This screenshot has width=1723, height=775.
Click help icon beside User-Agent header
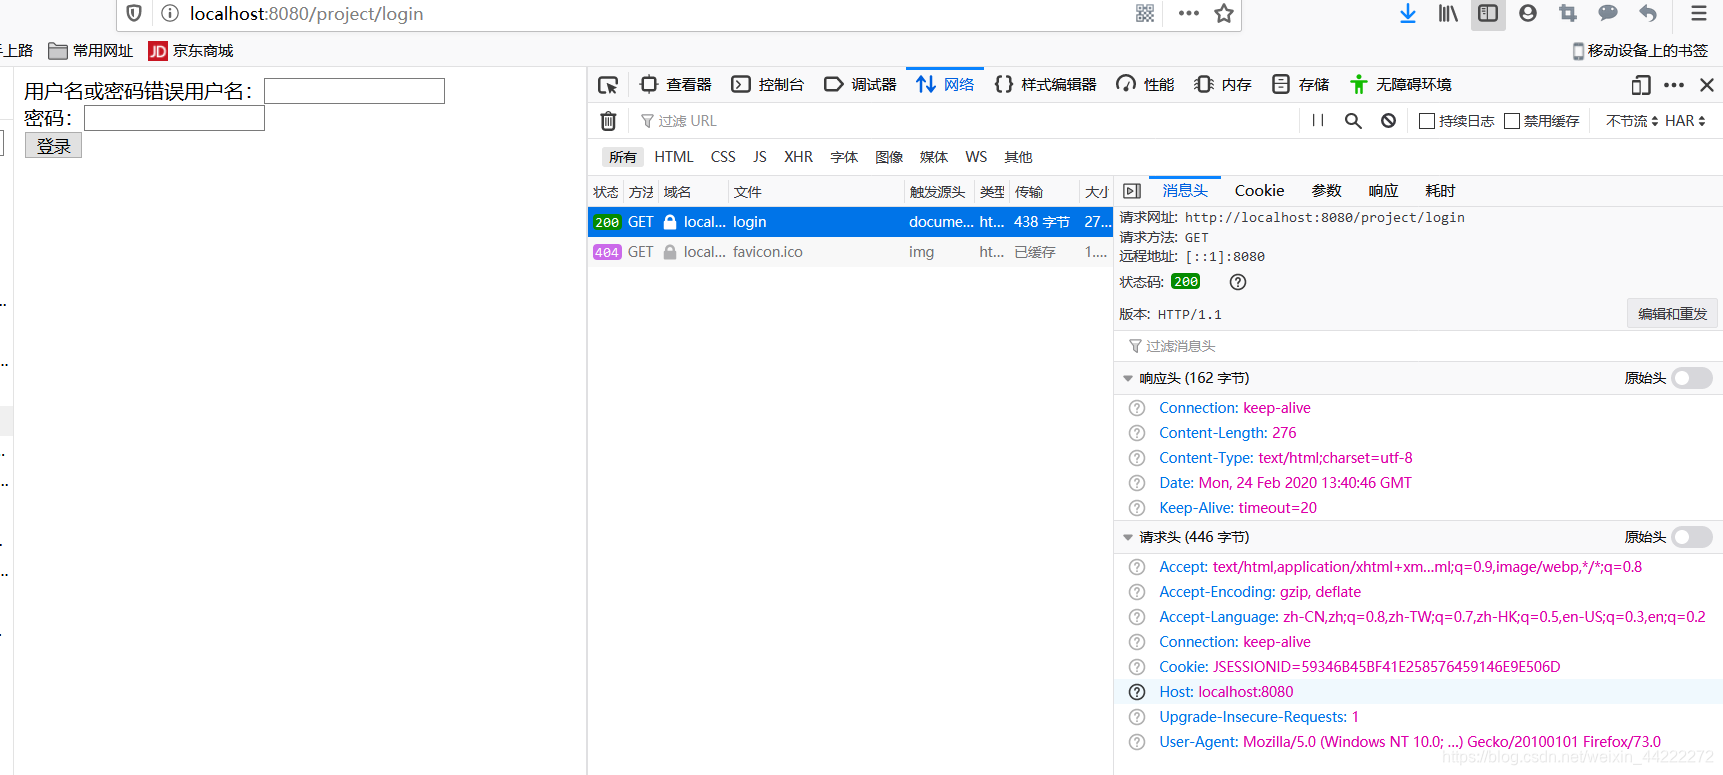[1137, 742]
